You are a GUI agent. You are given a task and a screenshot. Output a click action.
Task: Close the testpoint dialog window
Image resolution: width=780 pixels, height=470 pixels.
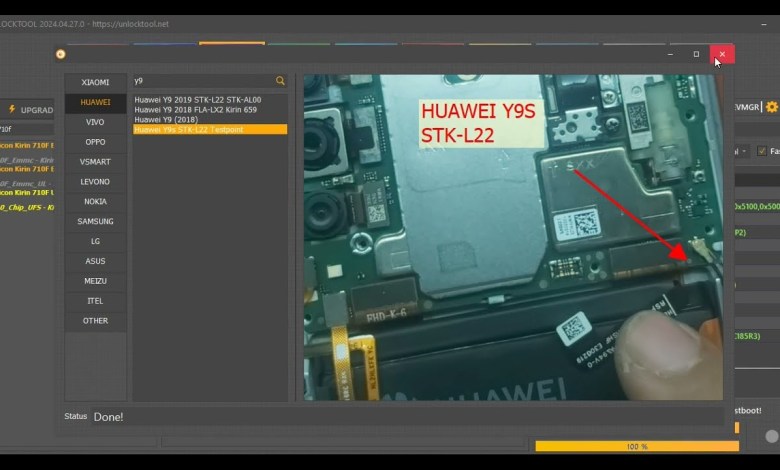(x=722, y=54)
